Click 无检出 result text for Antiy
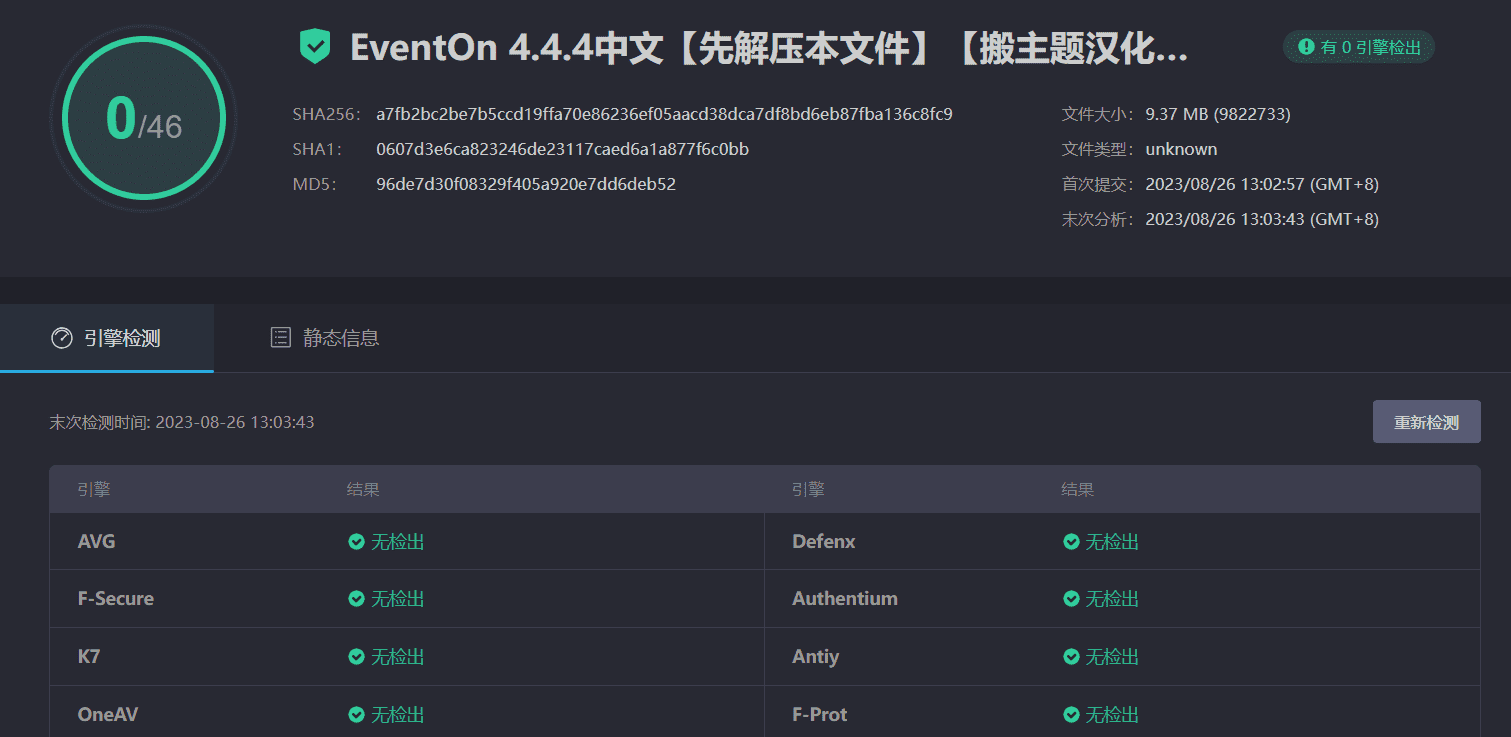Image resolution: width=1511 pixels, height=737 pixels. click(1113, 657)
